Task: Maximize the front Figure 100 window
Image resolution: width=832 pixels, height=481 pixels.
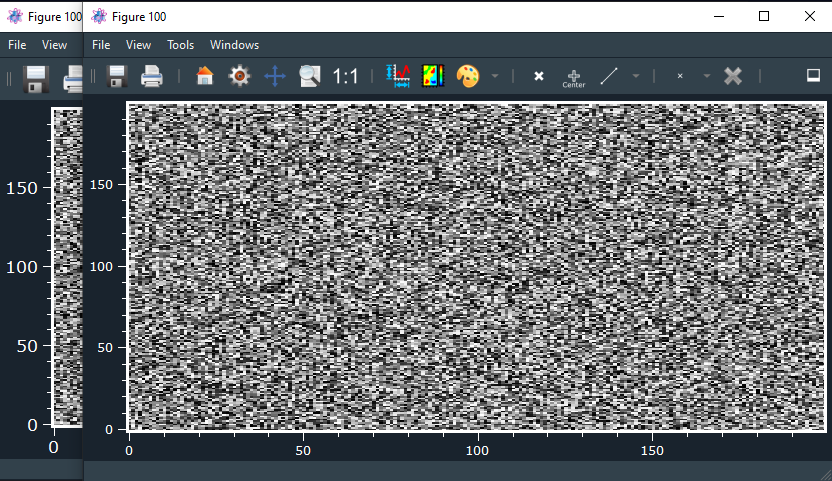Action: (764, 16)
